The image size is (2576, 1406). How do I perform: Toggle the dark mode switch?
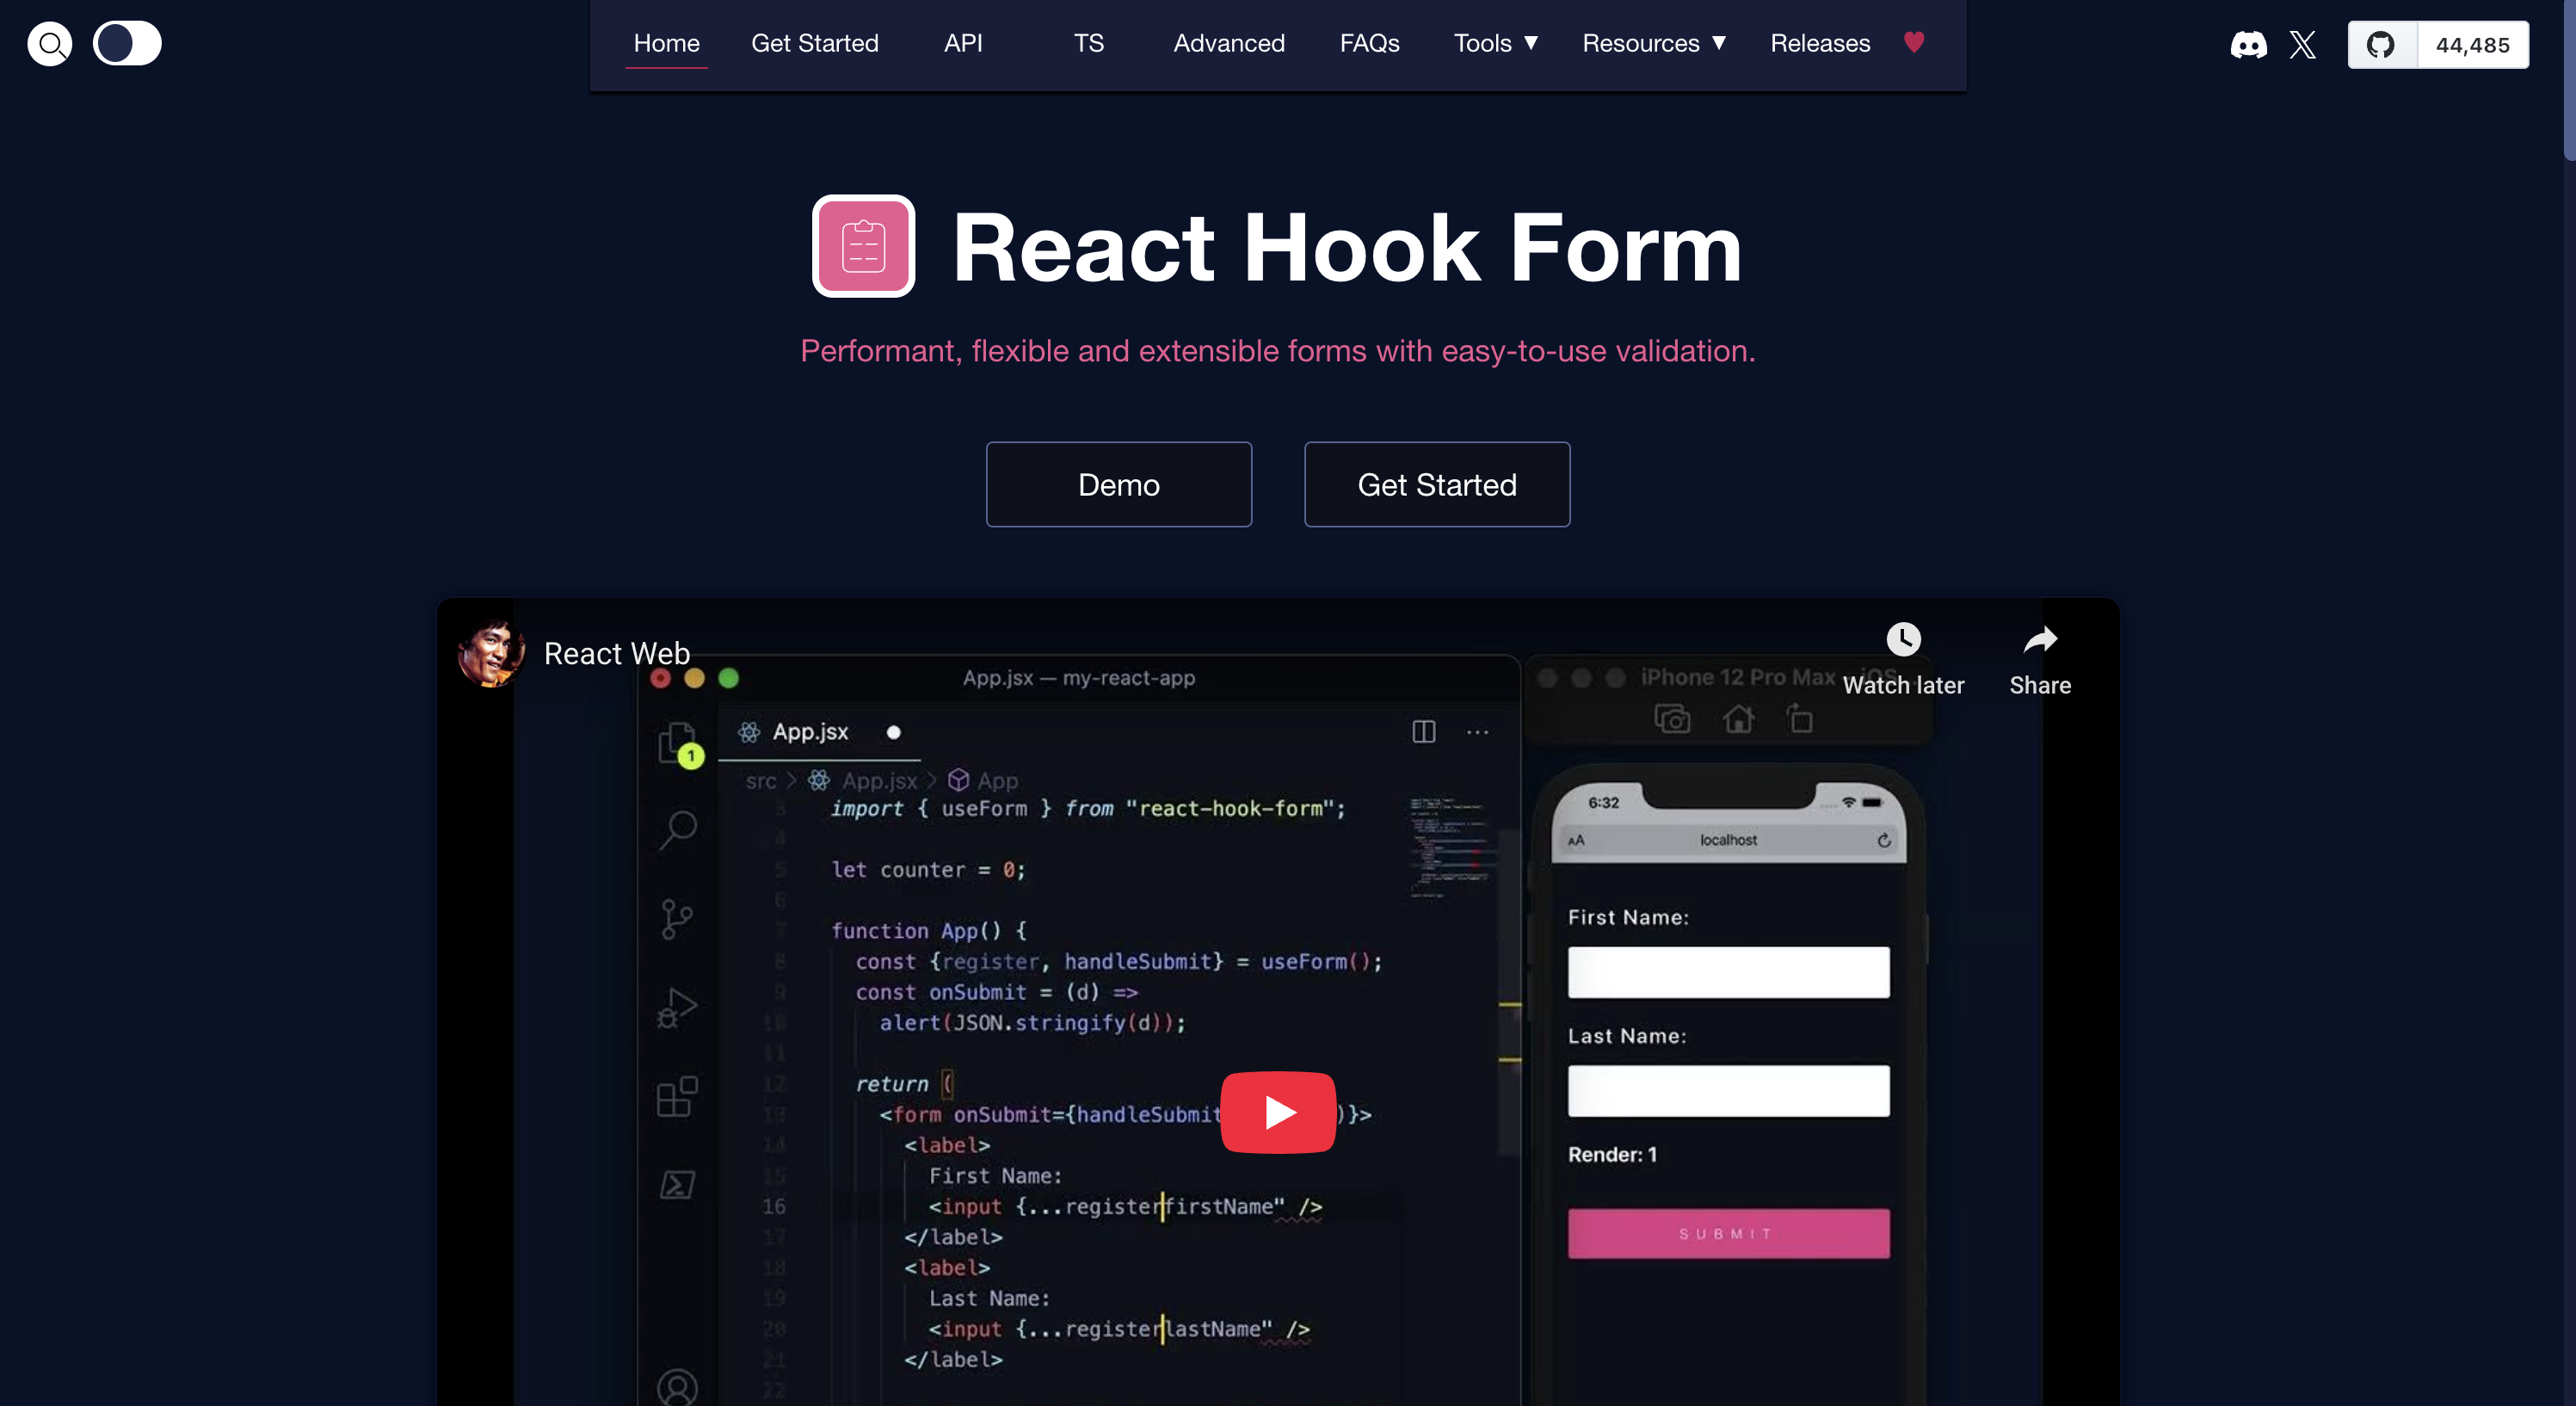coord(127,43)
